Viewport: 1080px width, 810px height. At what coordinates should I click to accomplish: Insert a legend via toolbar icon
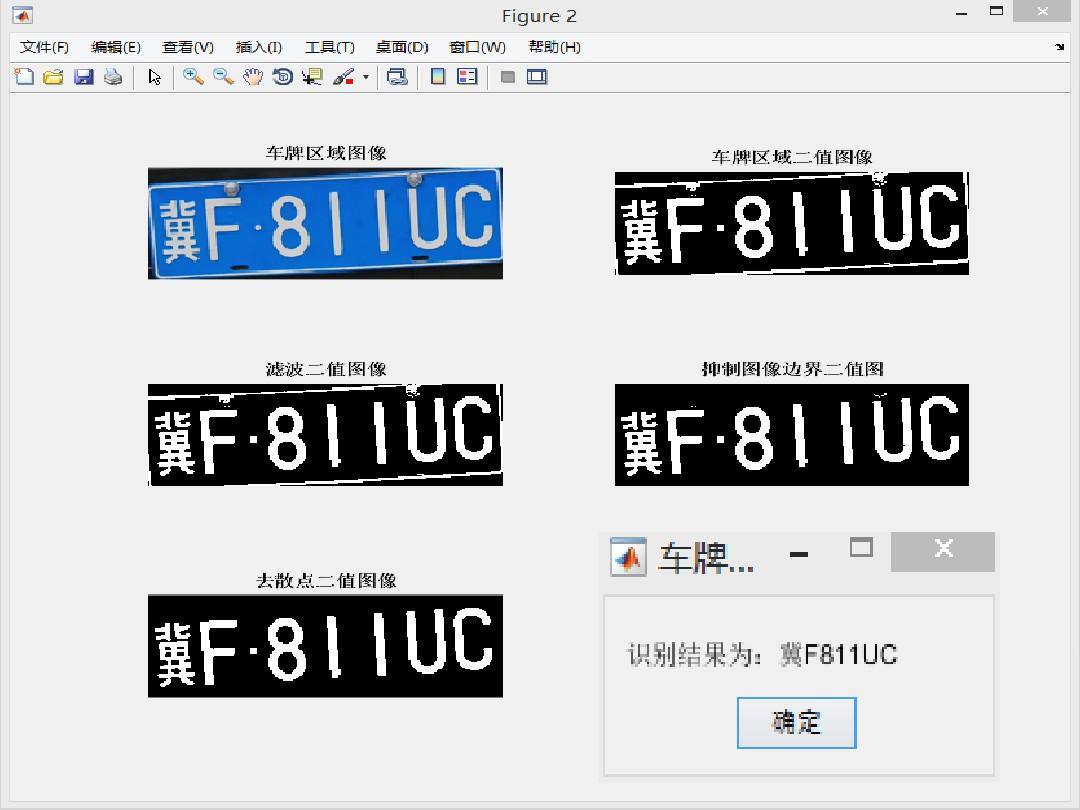click(x=467, y=76)
